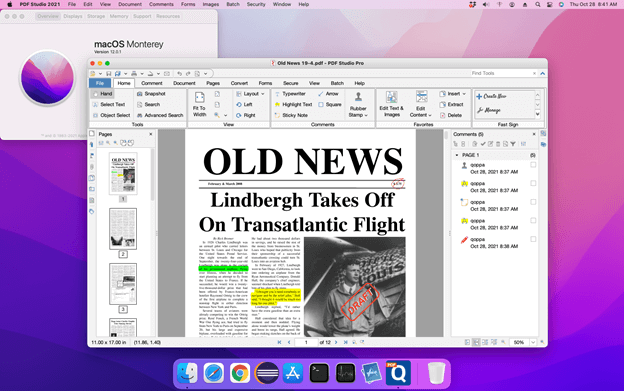Open page 3 thumbnail
Image resolution: width=624 pixels, height=391 pixels.
click(123, 284)
